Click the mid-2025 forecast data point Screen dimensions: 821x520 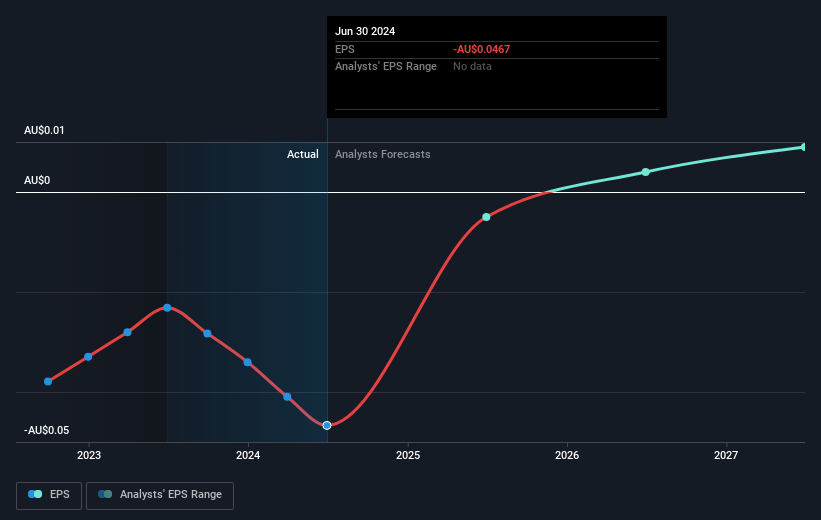tap(486, 217)
